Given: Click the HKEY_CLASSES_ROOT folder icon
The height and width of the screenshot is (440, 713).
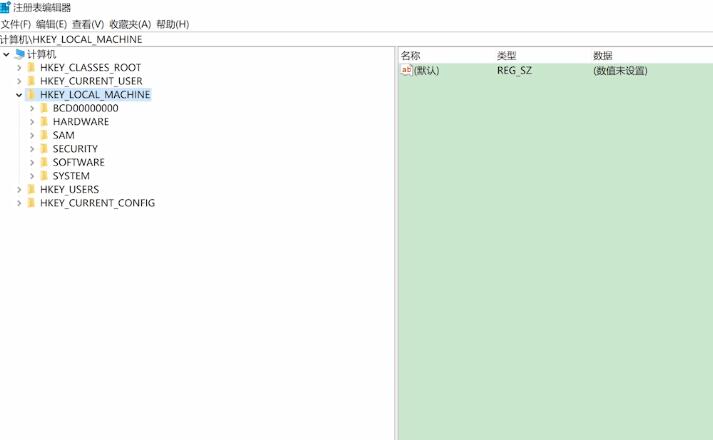Looking at the screenshot, I should pyautogui.click(x=31, y=68).
